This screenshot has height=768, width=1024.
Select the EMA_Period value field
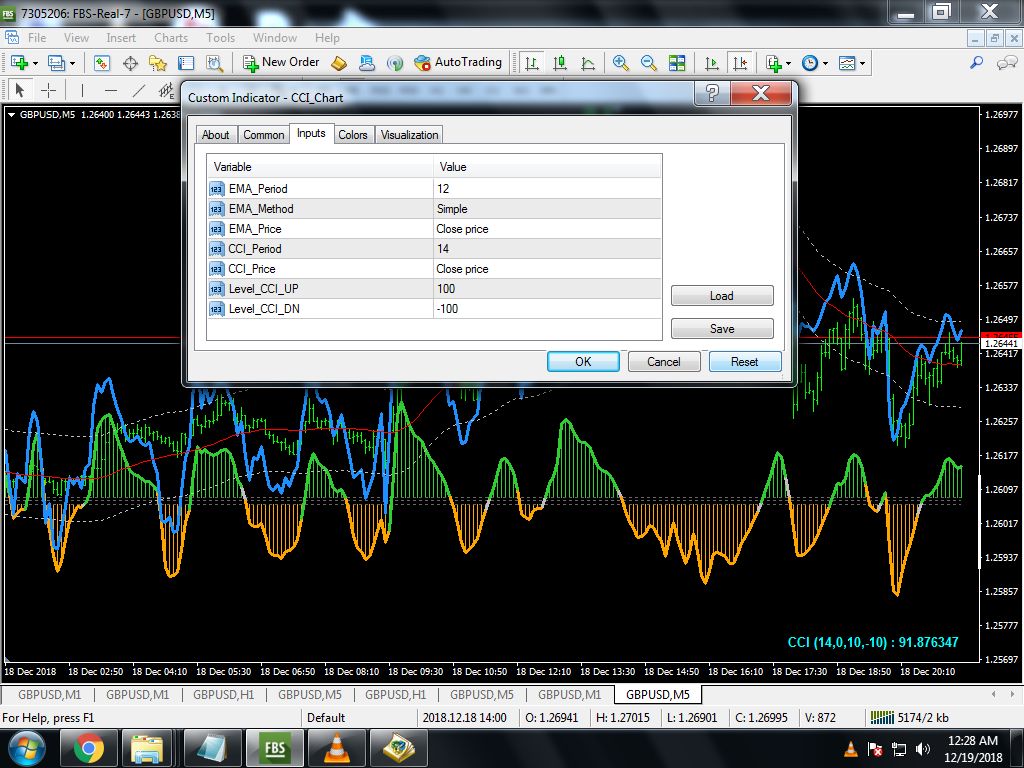click(x=547, y=189)
